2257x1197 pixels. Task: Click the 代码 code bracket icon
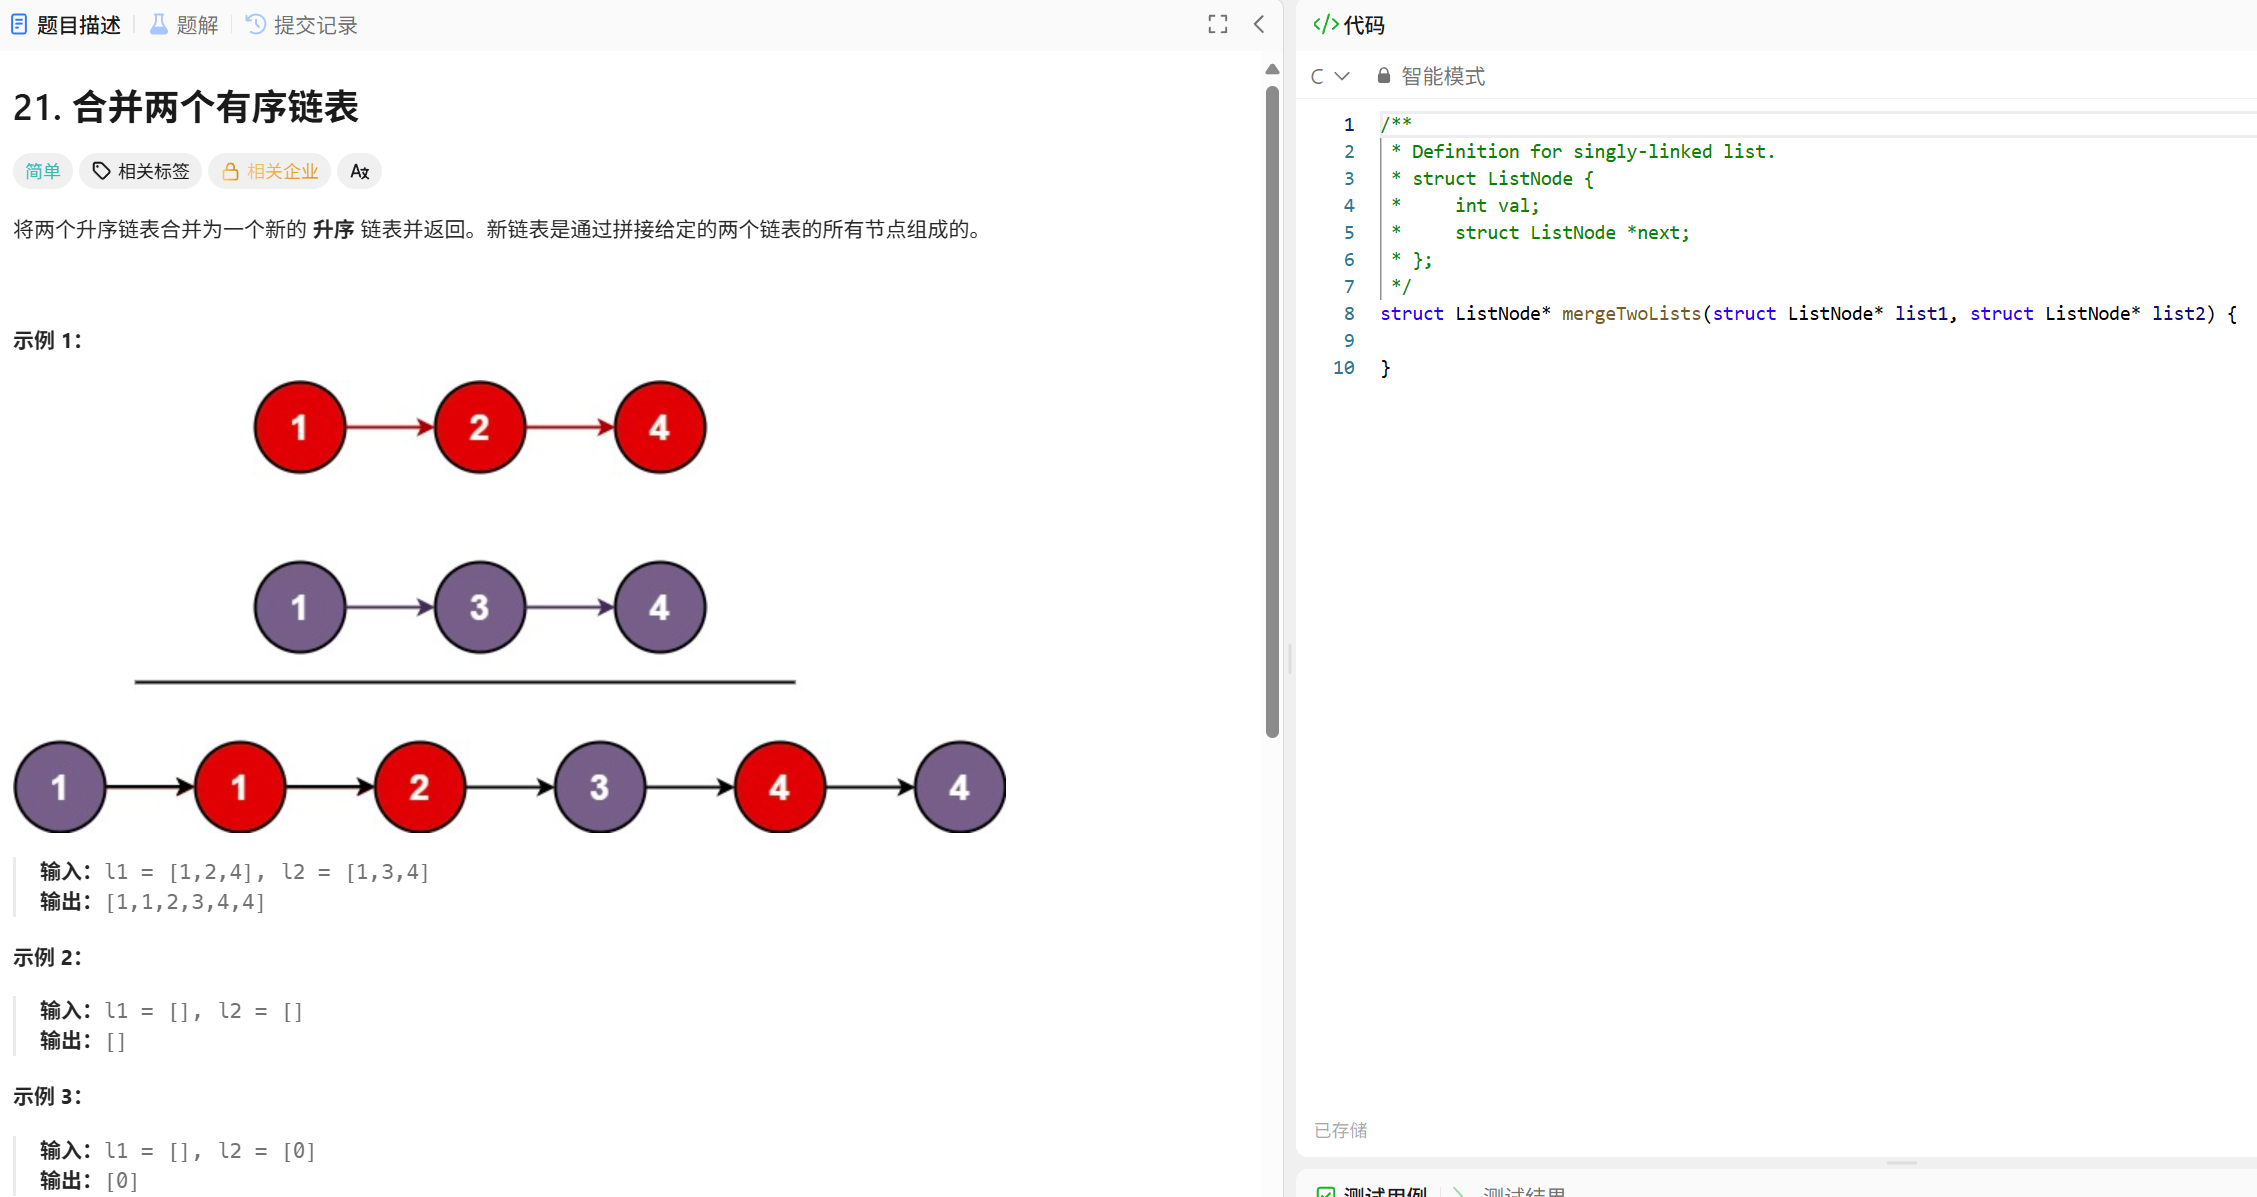click(1326, 25)
